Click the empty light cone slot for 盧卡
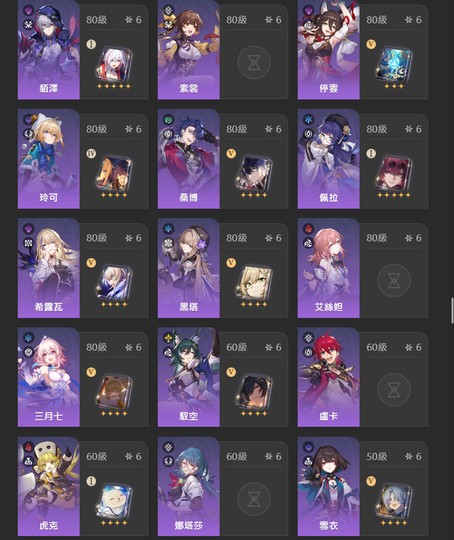Image resolution: width=454 pixels, height=540 pixels. pyautogui.click(x=394, y=390)
